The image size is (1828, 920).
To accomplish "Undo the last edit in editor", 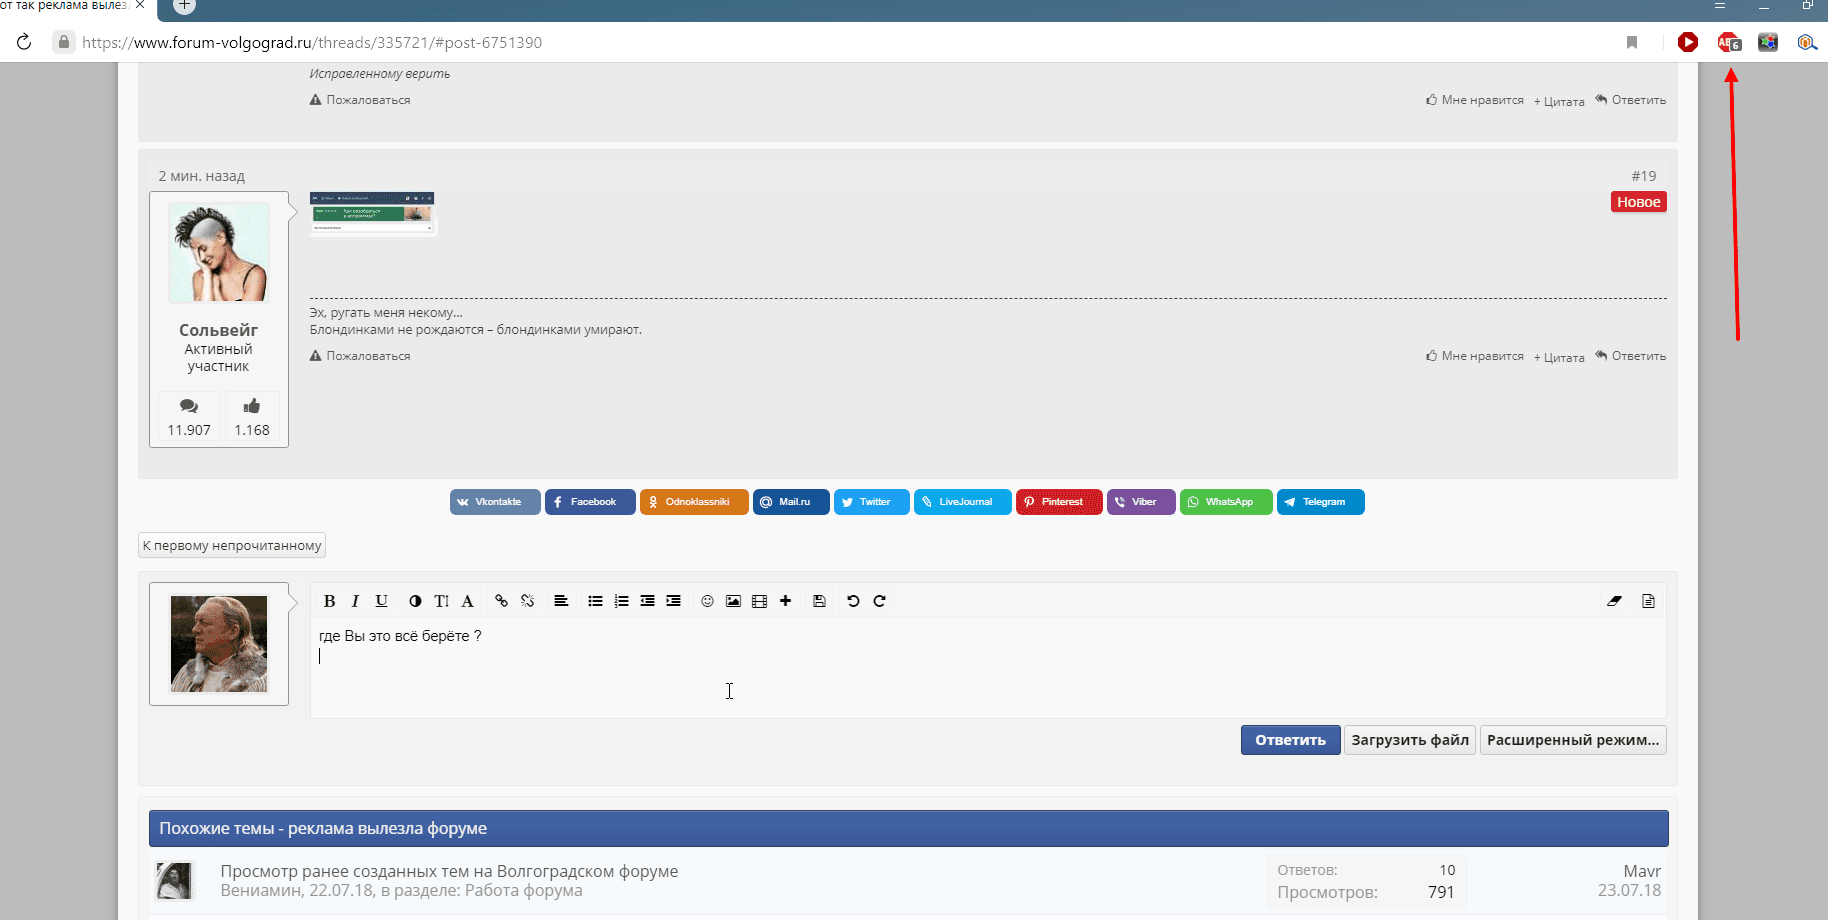I will tap(853, 601).
